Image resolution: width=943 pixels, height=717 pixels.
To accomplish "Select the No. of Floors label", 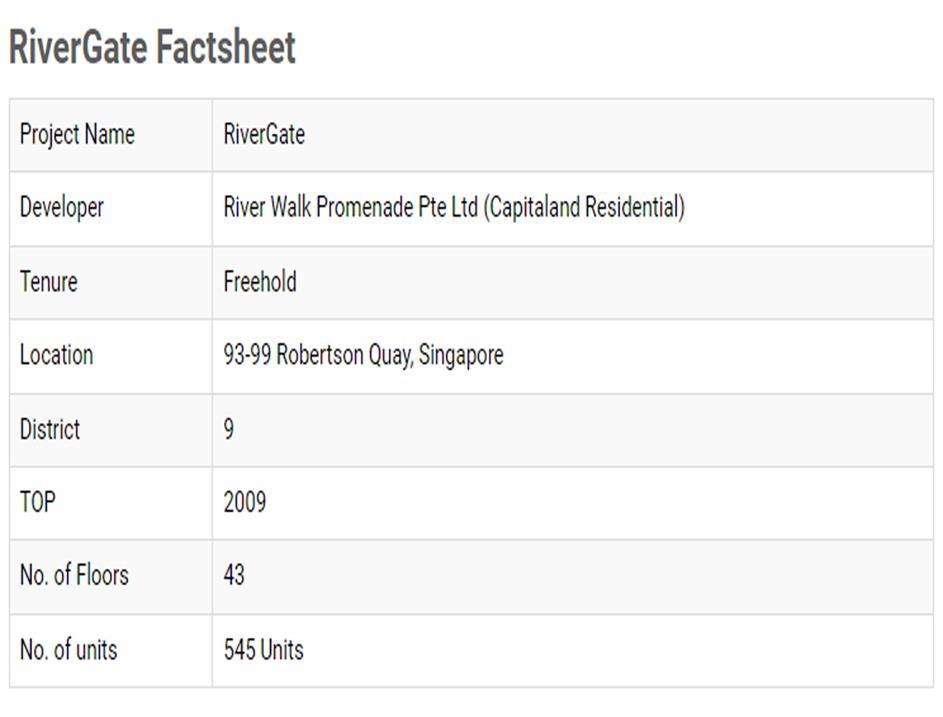I will (74, 576).
